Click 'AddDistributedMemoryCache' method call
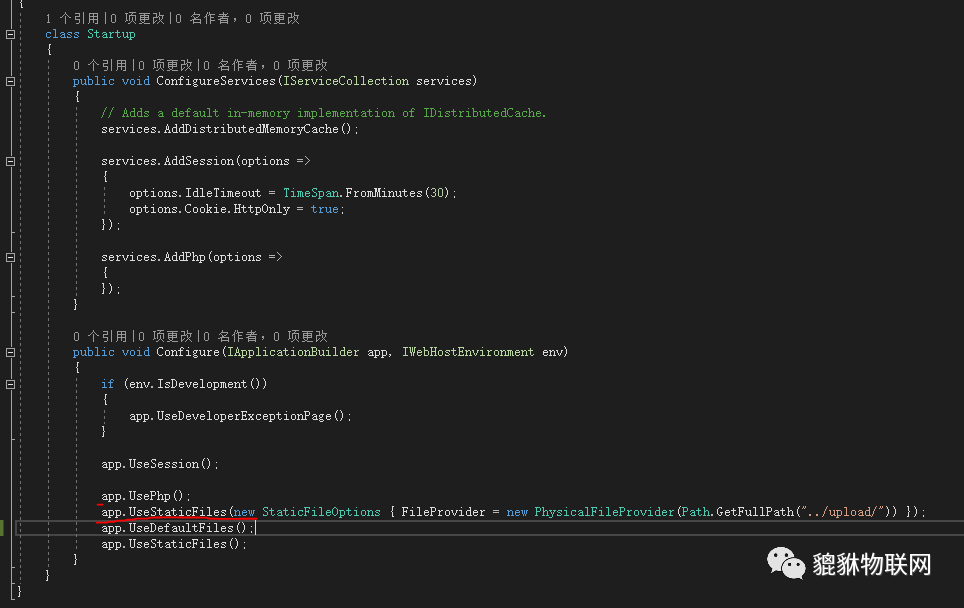964x608 pixels. click(251, 129)
